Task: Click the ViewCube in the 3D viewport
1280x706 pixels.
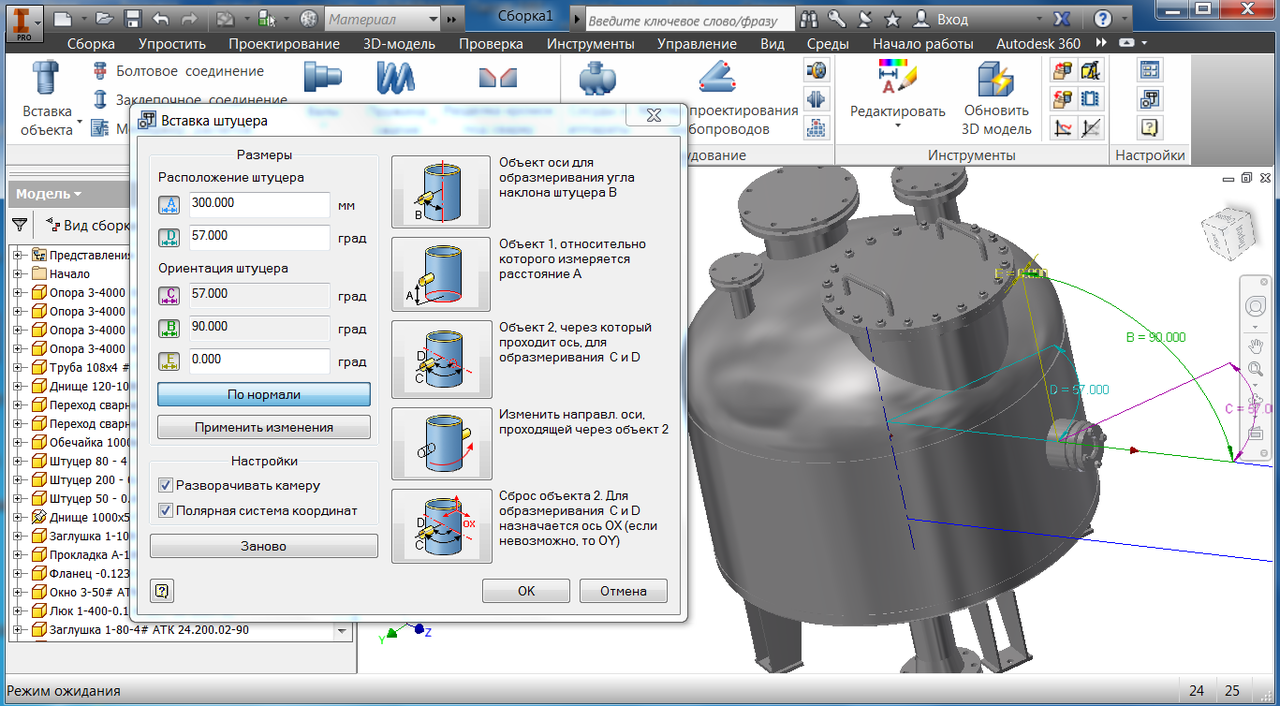Action: [1224, 230]
